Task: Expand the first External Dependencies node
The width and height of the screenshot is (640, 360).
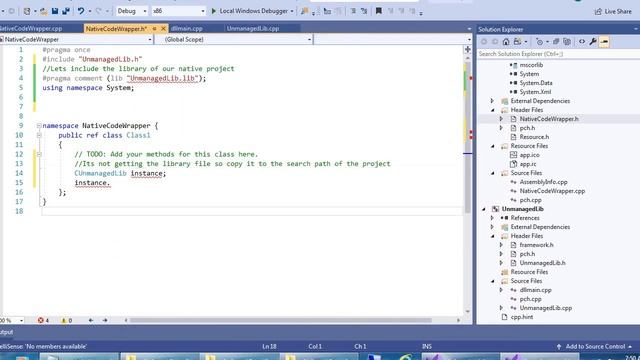Action: [x=492, y=101]
